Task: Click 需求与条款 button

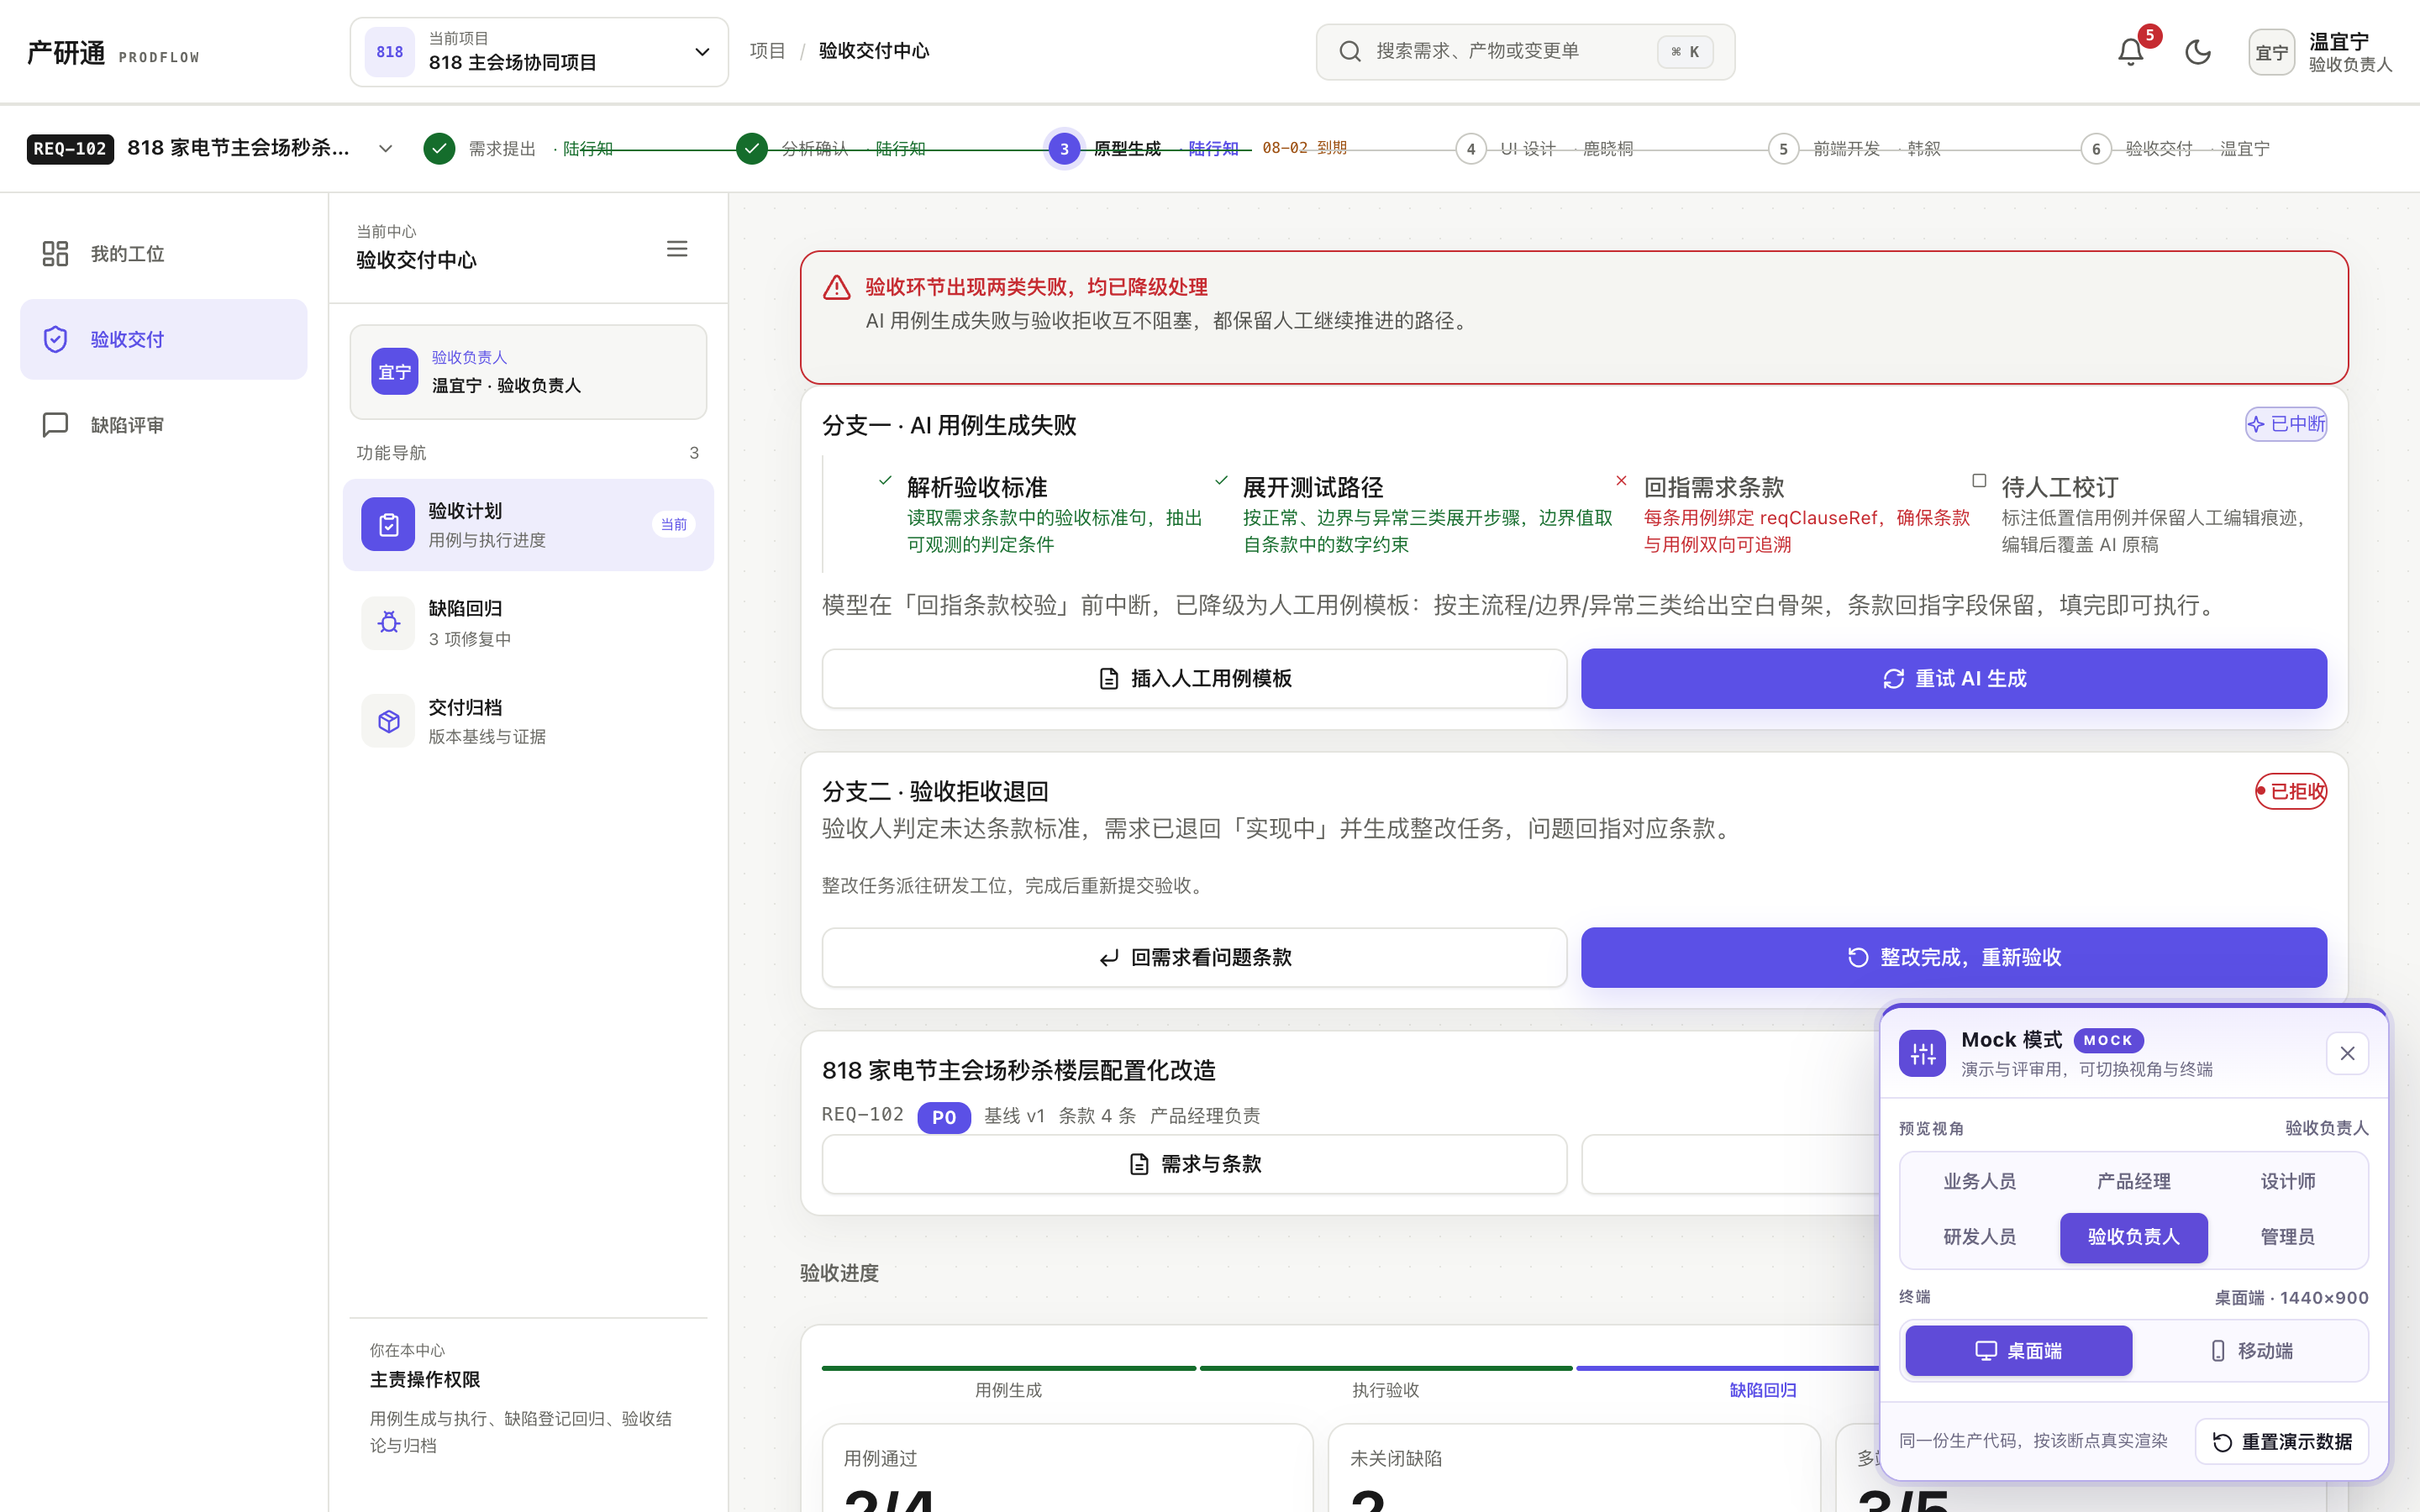Action: click(x=1194, y=1164)
